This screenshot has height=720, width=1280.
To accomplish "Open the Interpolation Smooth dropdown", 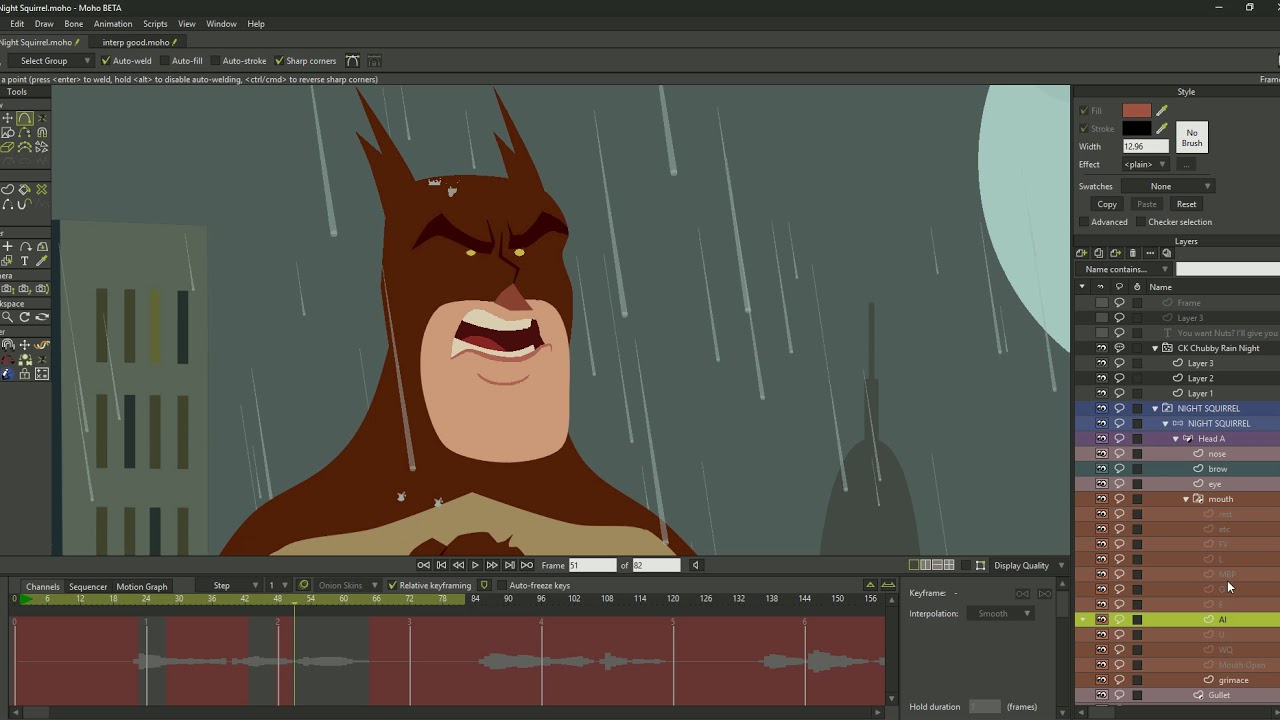I will click(x=1000, y=613).
